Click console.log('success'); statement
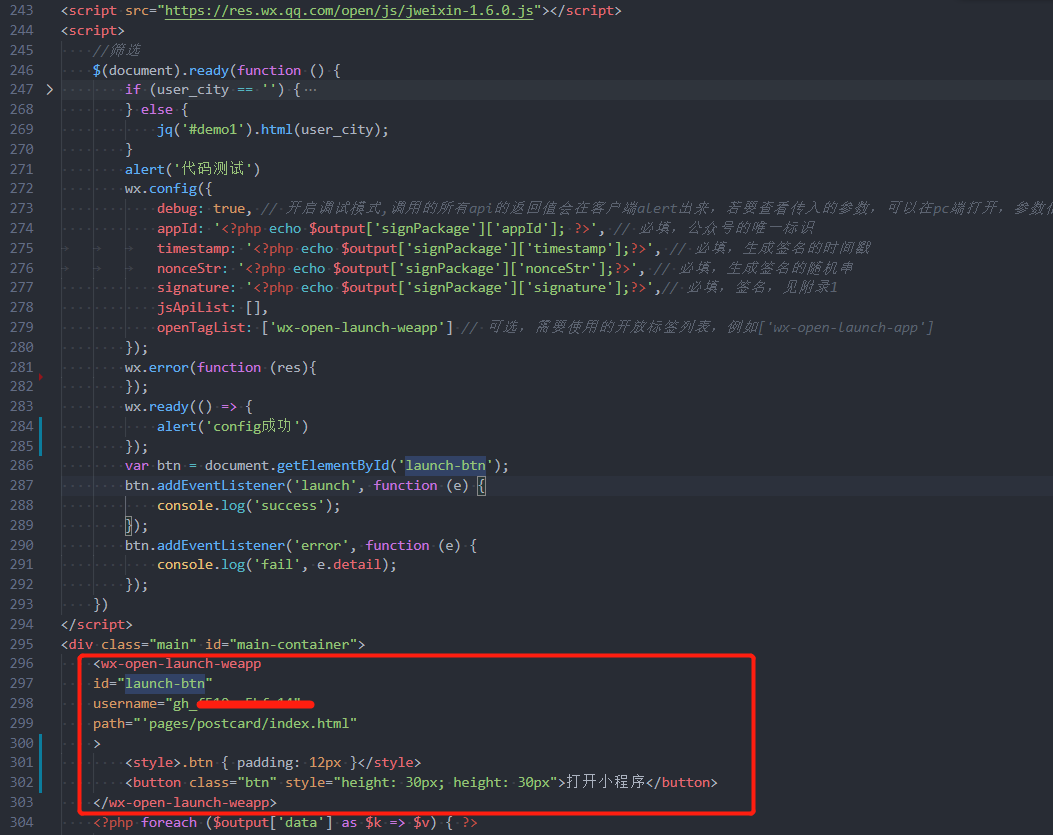 248,505
